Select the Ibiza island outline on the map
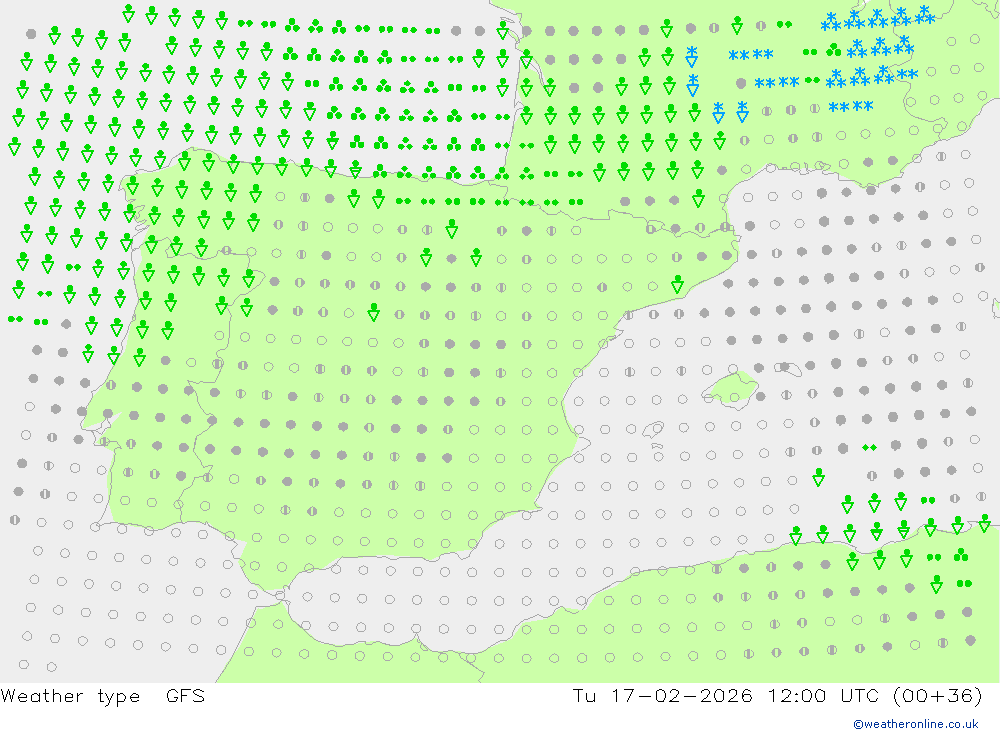Viewport: 1000px width, 733px height. [653, 429]
